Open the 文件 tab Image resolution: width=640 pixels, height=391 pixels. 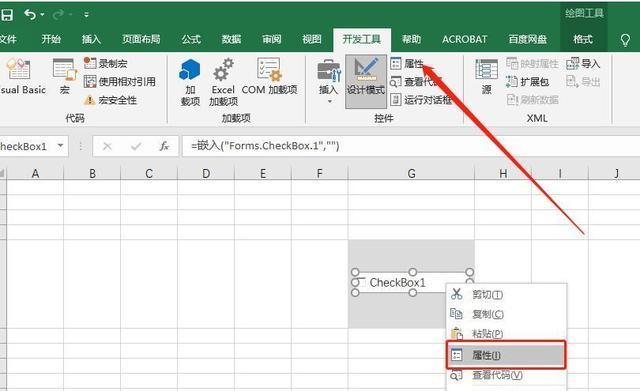click(x=8, y=39)
